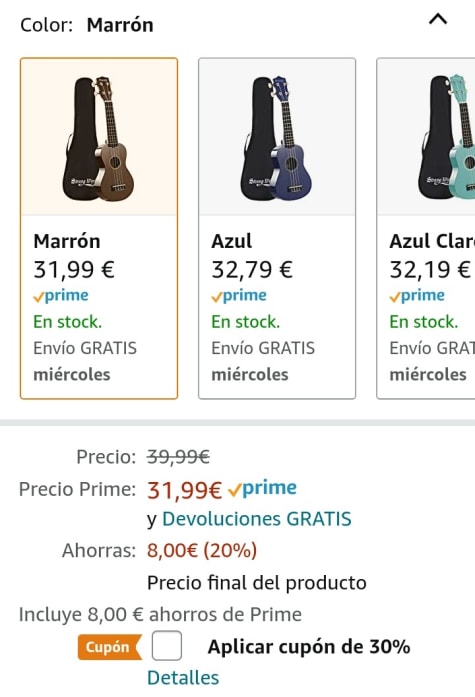Image resolution: width=475 pixels, height=697 pixels.
Task: Tick the 30% coupon checkbox
Action: point(167,645)
